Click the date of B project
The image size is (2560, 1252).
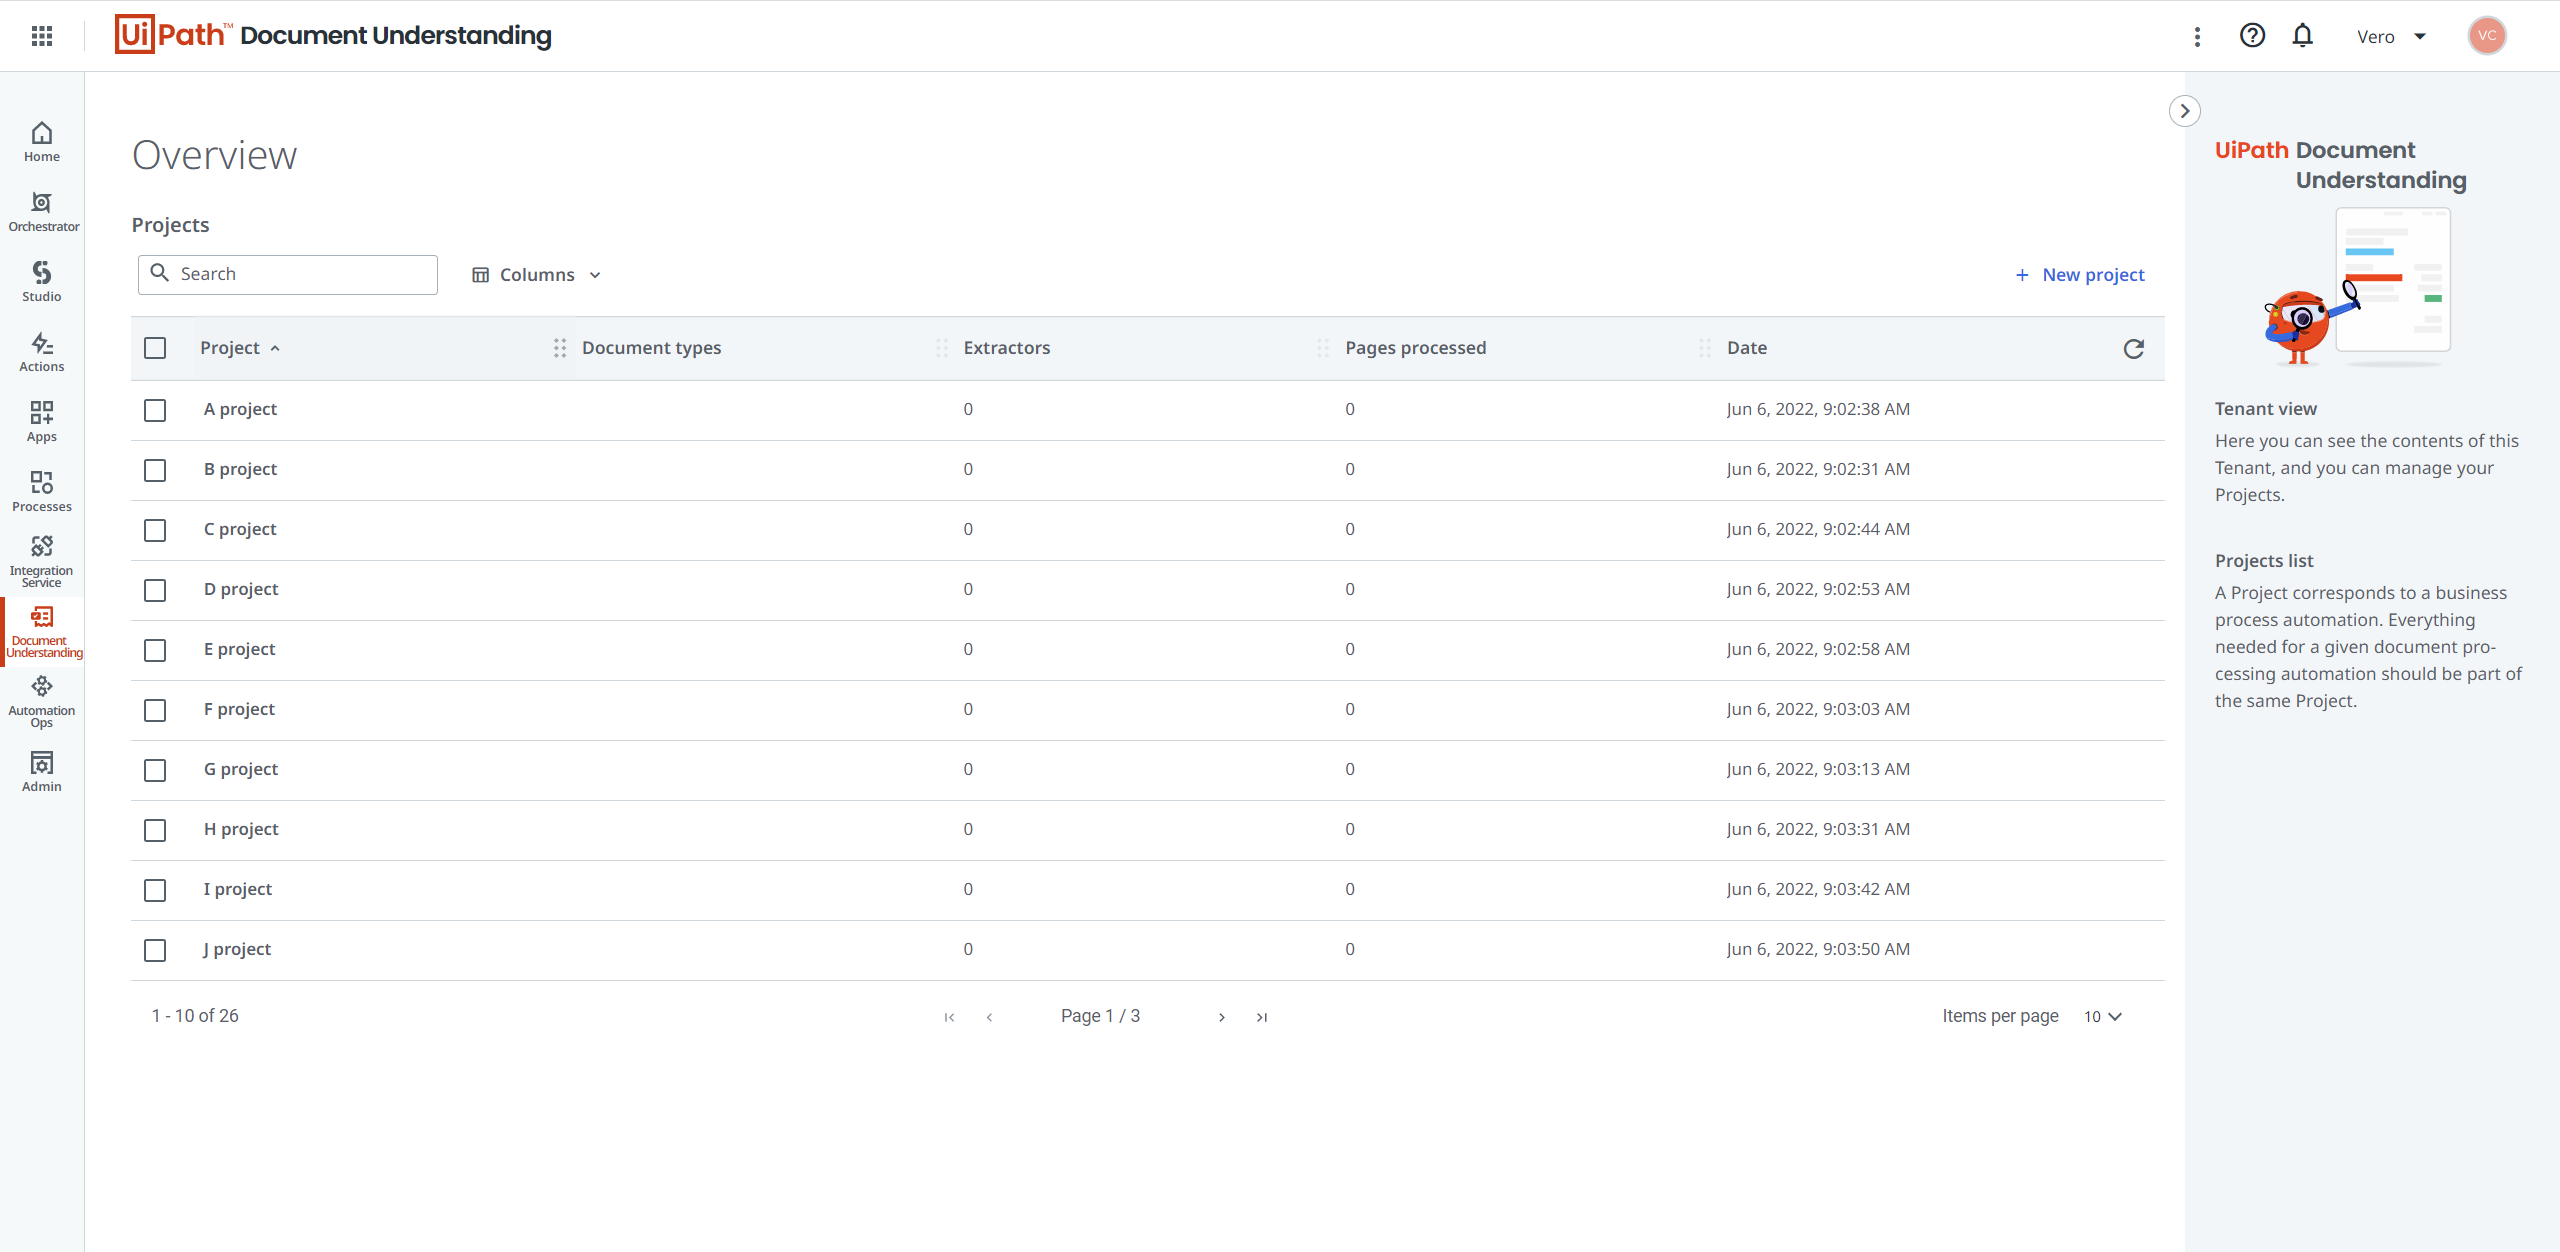tap(1818, 469)
